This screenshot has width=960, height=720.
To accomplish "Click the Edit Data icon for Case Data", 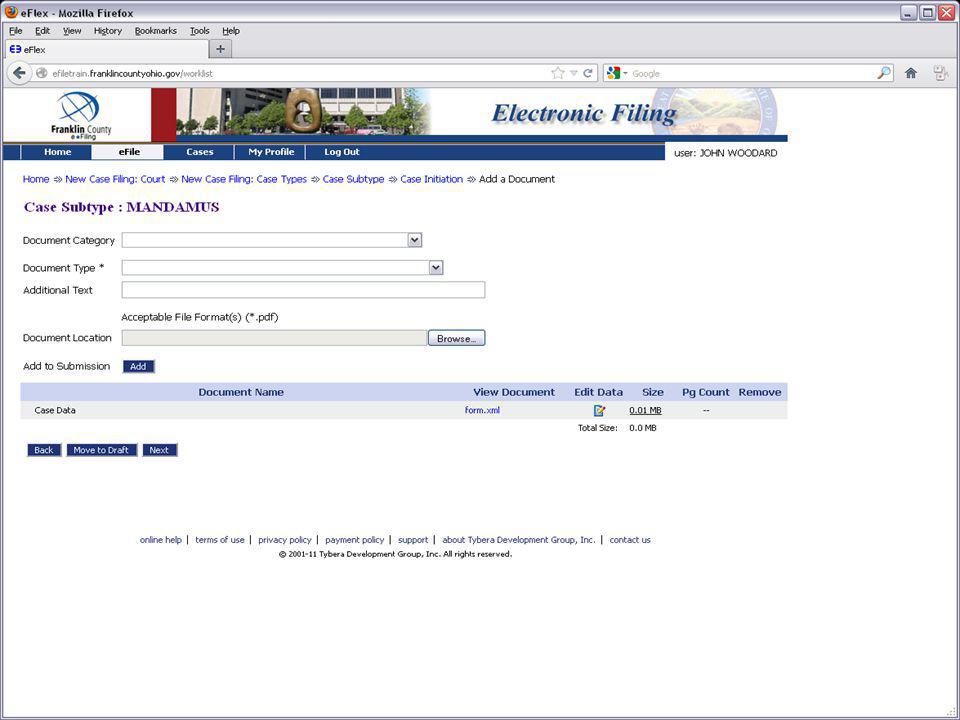I will (x=599, y=411).
